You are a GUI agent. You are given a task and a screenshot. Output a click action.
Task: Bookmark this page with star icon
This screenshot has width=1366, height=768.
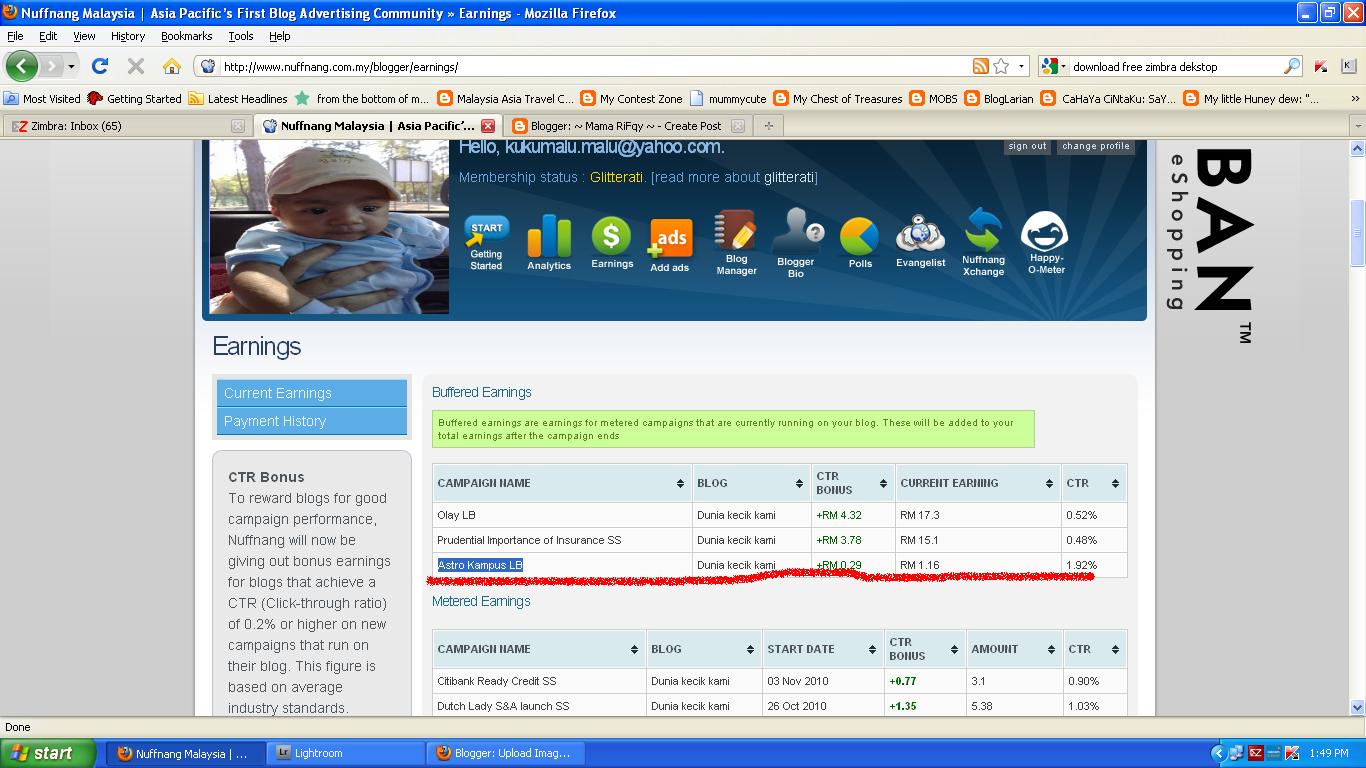pos(1001,66)
